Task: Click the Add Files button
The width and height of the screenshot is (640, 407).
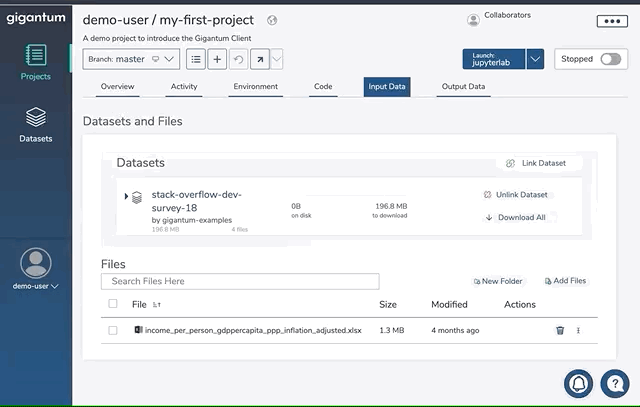Action: click(x=566, y=281)
